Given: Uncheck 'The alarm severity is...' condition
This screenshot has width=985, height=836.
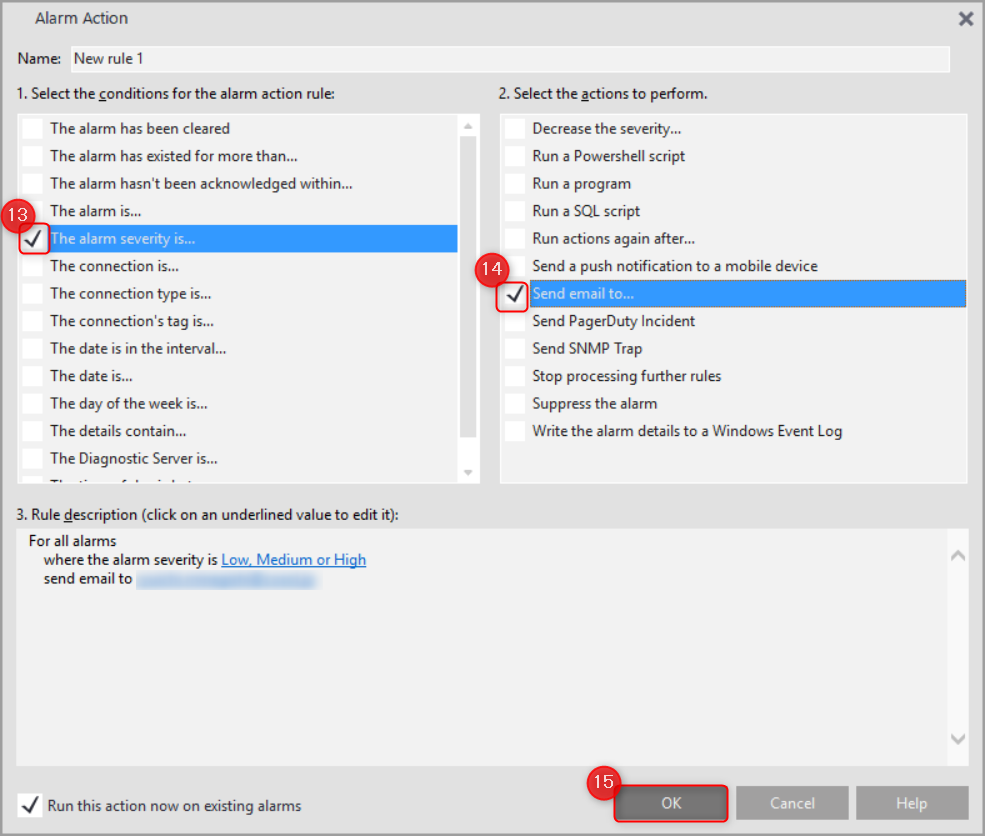Looking at the screenshot, I should tap(33, 239).
